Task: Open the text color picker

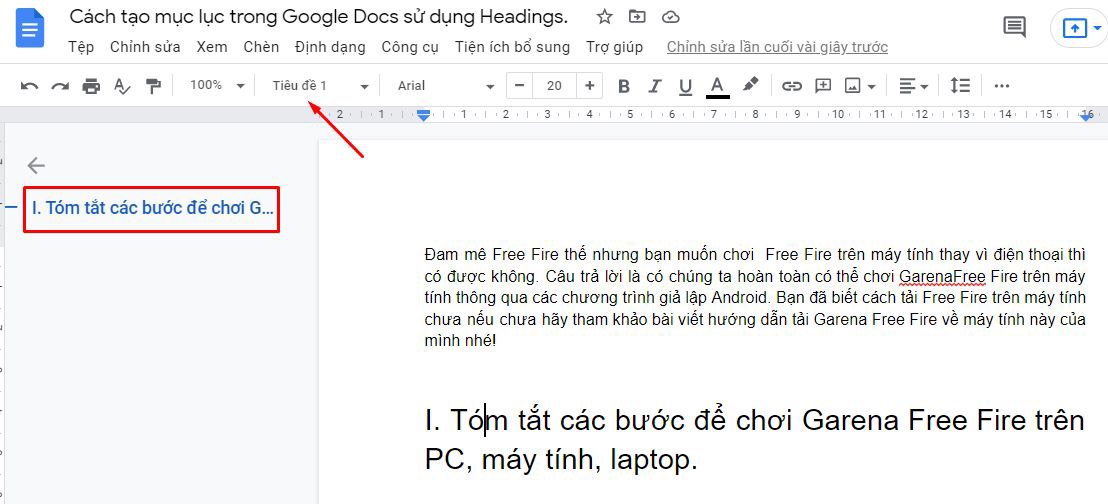Action: pos(717,87)
